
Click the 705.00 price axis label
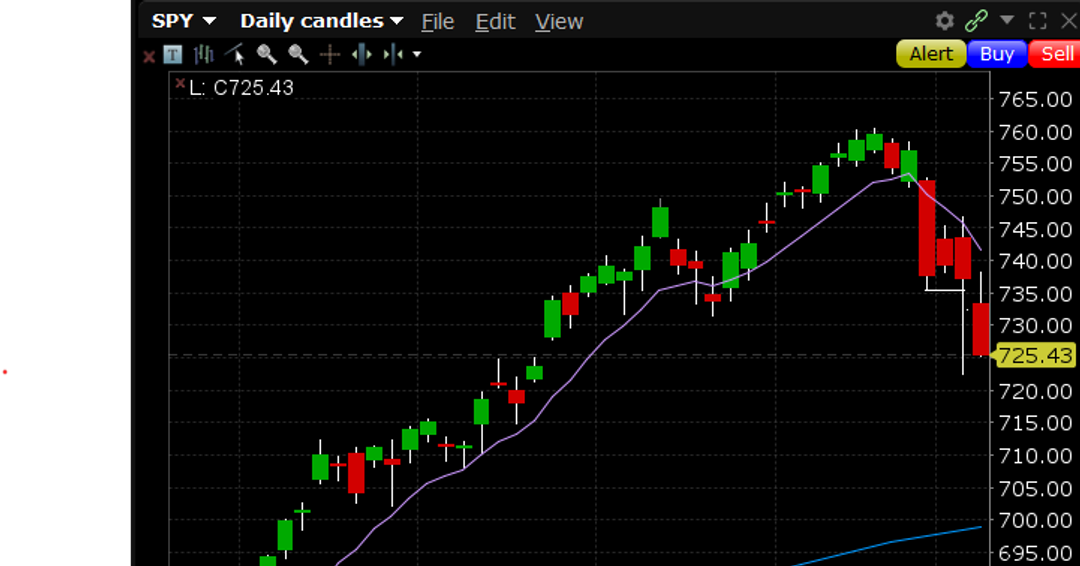(x=1035, y=488)
